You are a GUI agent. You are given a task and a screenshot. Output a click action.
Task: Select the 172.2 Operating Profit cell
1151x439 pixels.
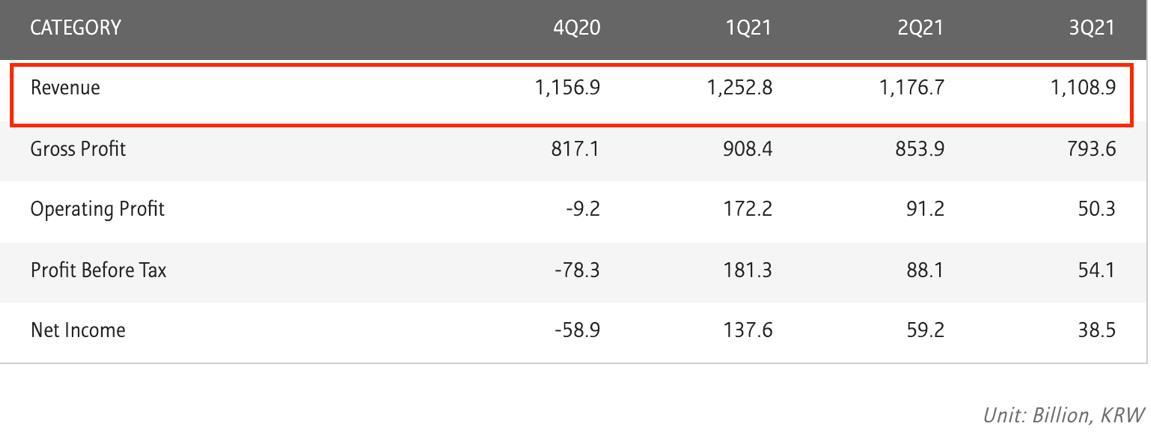pos(748,209)
